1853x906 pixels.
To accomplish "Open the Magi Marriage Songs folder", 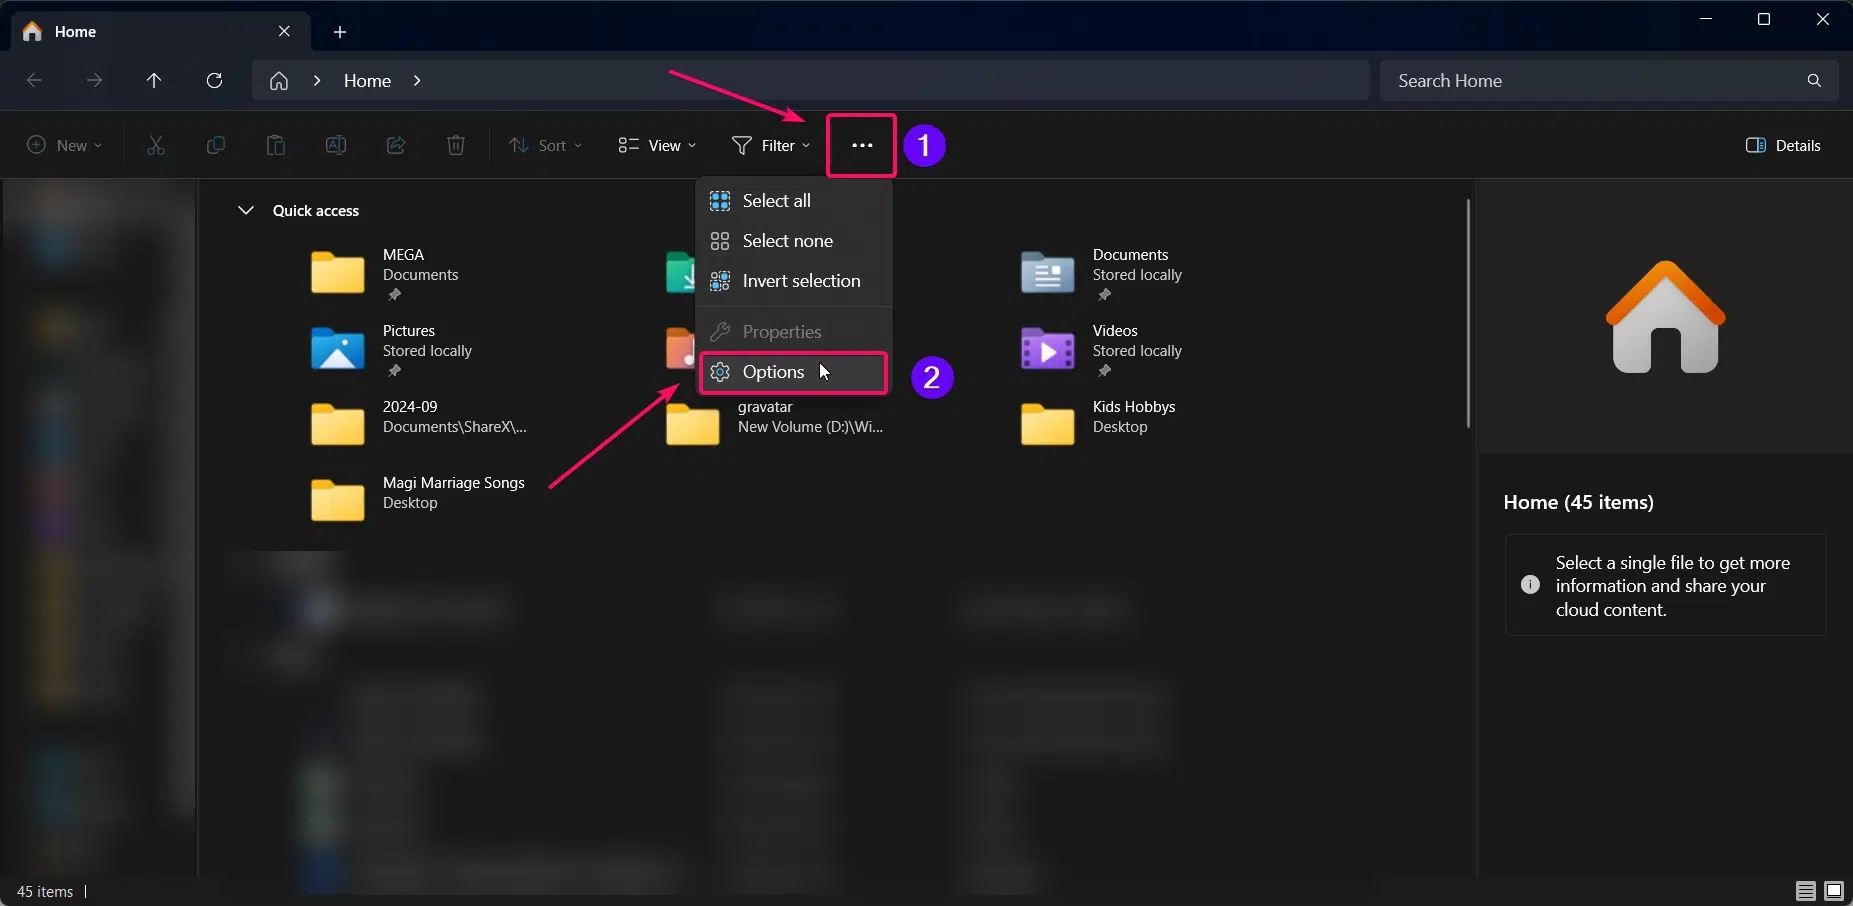I will (x=338, y=500).
